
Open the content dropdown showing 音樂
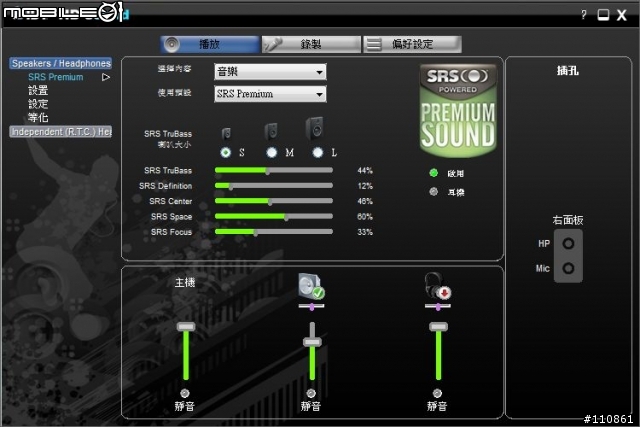270,72
